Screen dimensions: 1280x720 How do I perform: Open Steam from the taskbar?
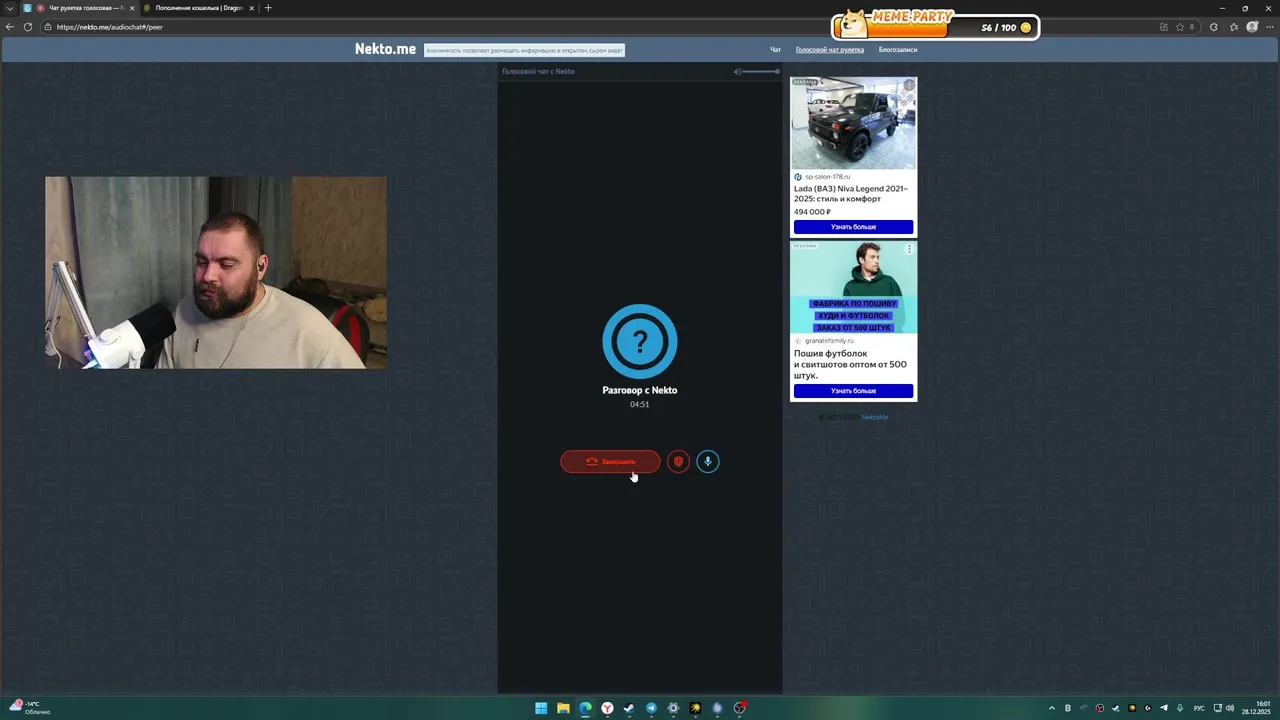629,708
